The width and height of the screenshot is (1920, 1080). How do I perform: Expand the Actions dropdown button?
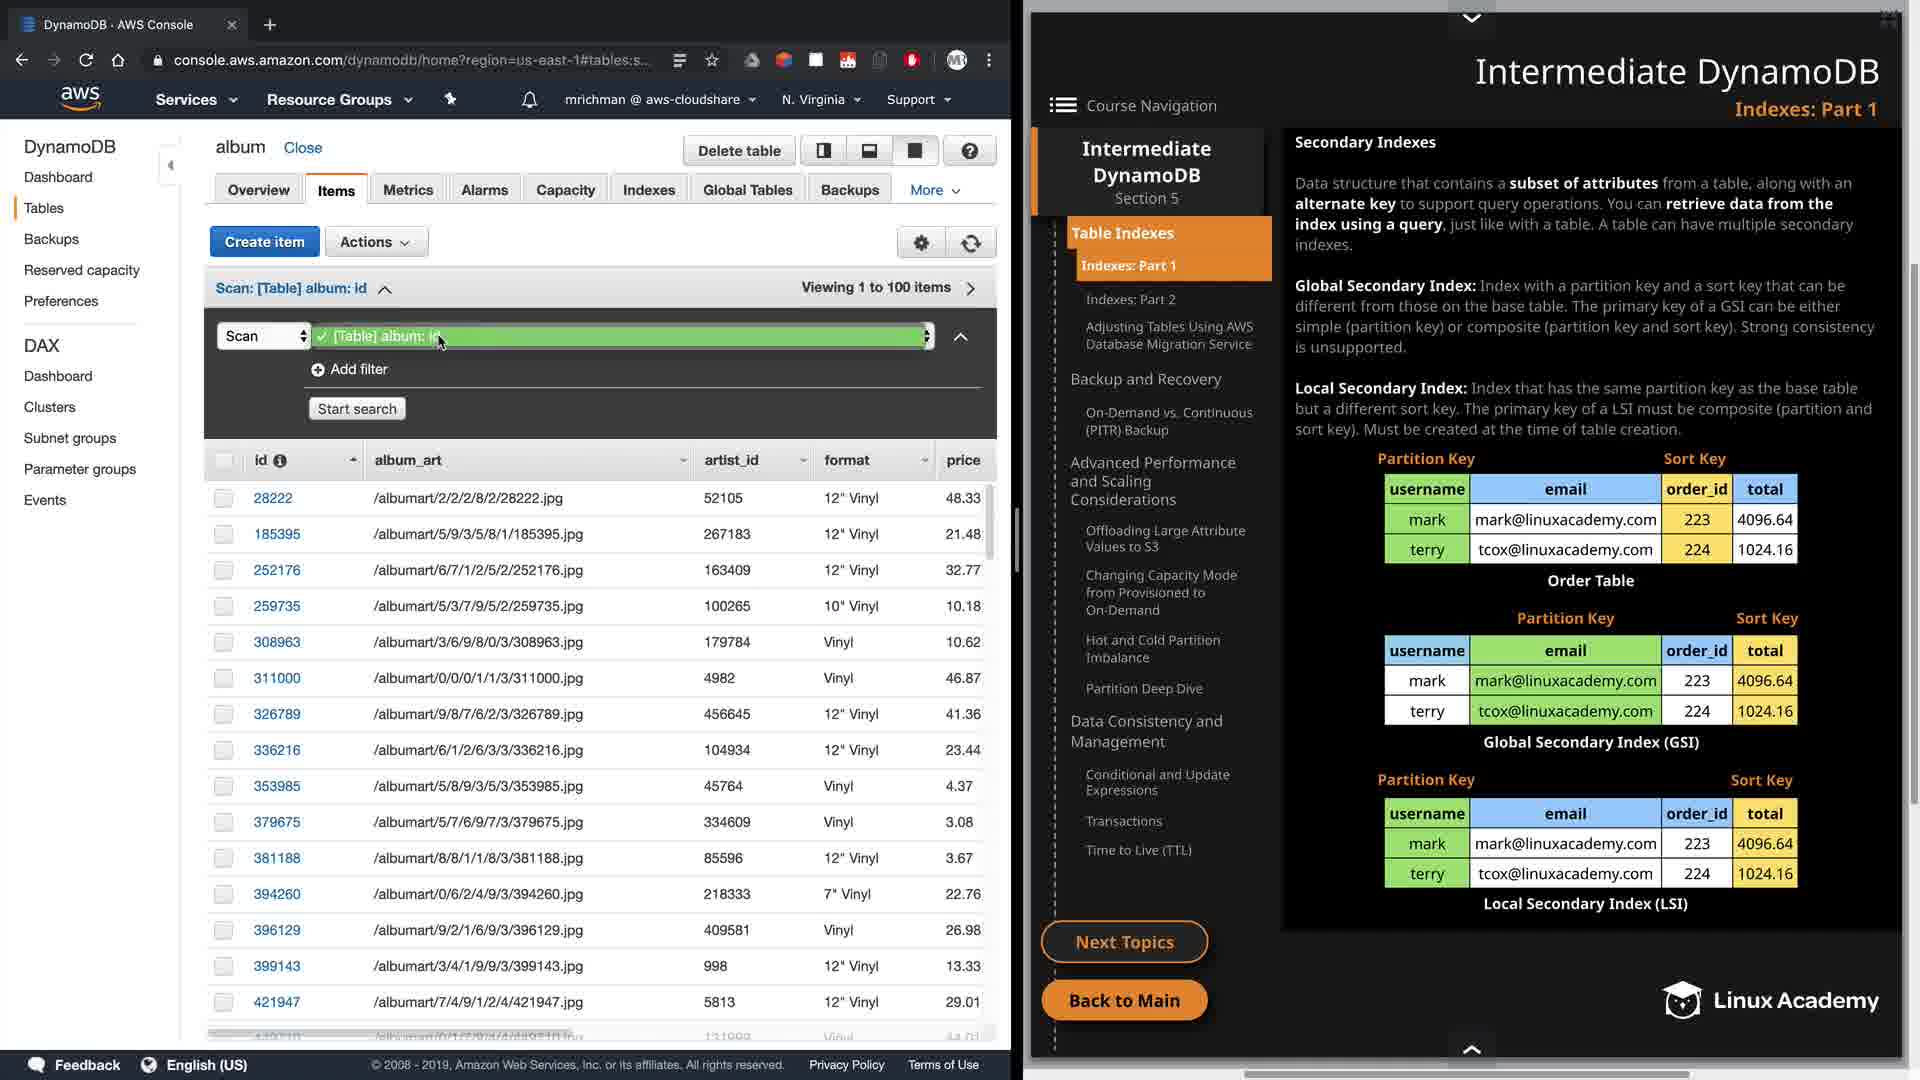(376, 242)
